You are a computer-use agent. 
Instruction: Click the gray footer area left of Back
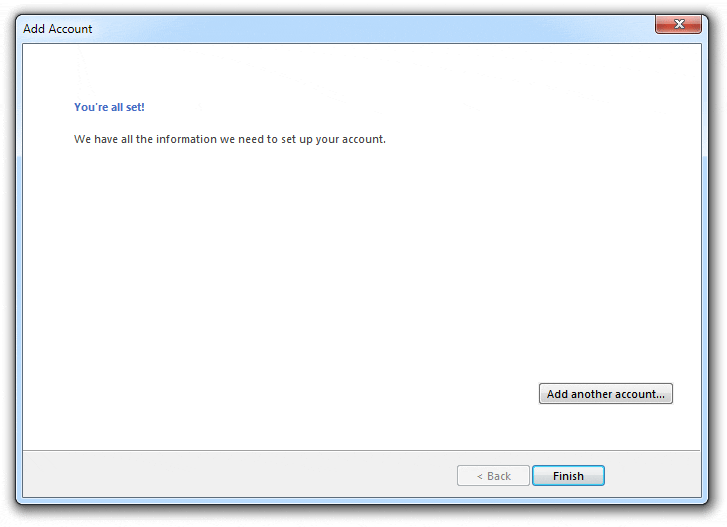coord(230,476)
